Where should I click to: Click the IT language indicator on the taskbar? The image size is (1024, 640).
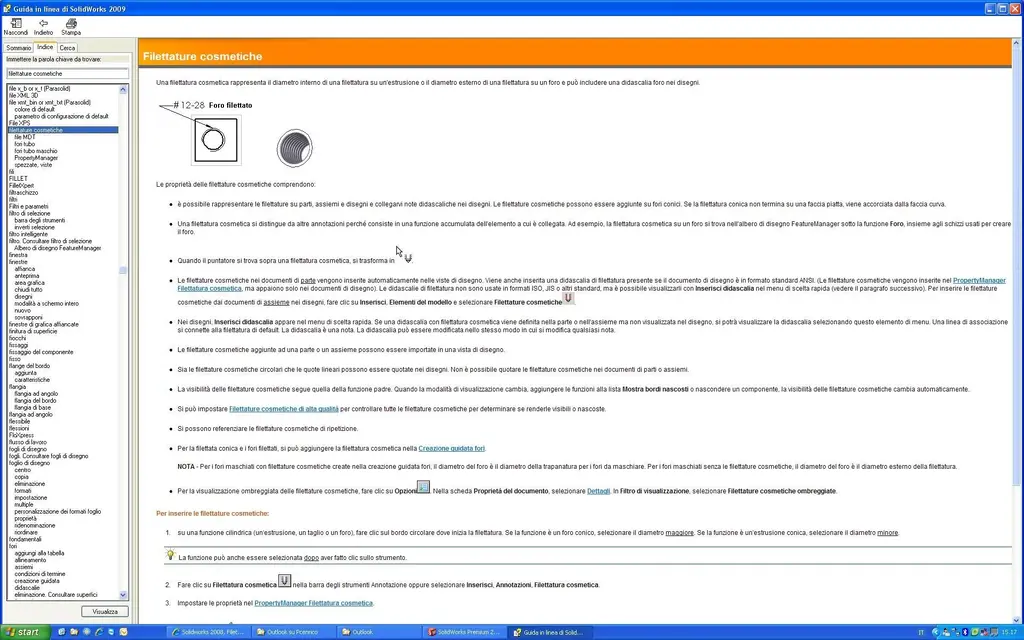point(922,632)
